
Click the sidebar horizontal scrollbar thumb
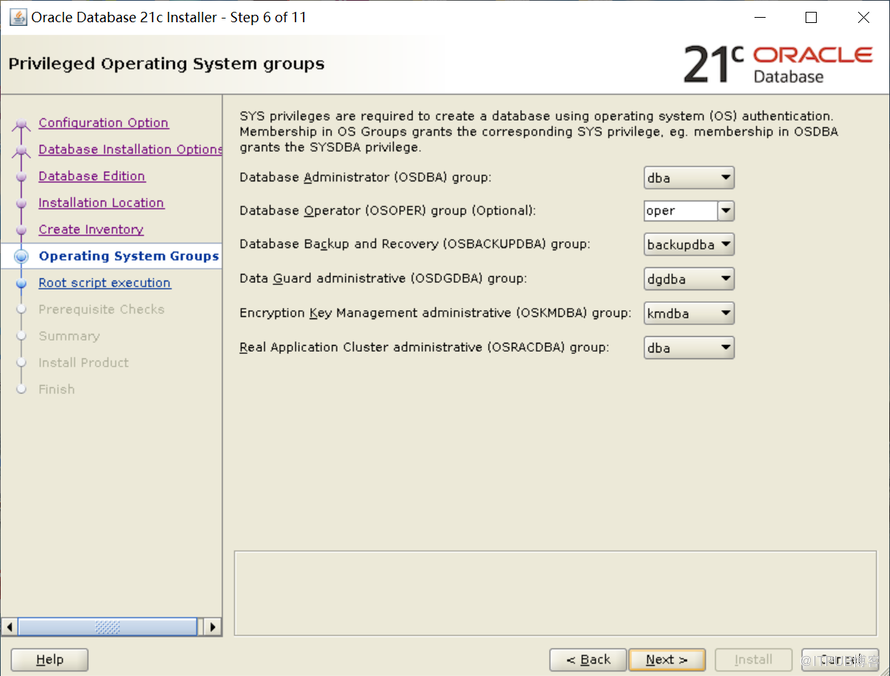(107, 627)
